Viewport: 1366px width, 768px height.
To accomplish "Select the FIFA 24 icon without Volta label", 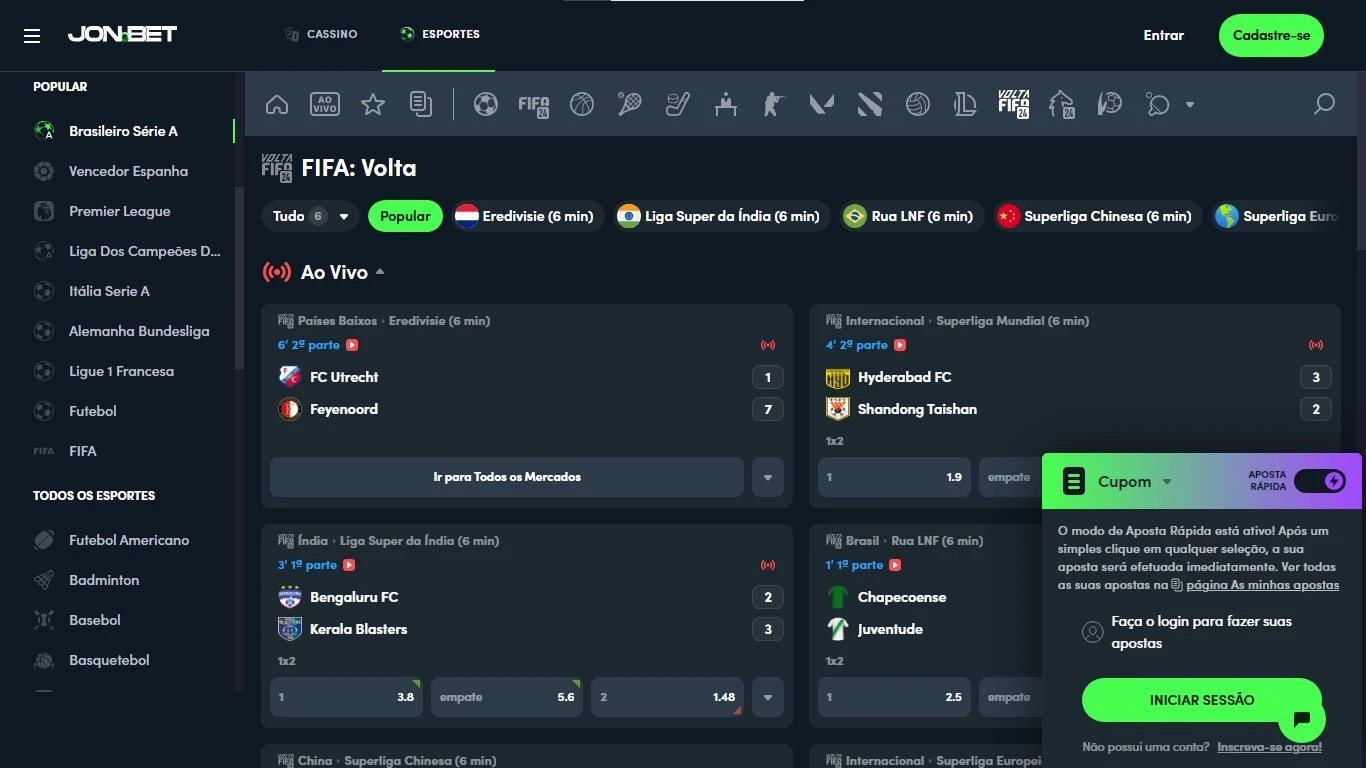I will coord(534,105).
